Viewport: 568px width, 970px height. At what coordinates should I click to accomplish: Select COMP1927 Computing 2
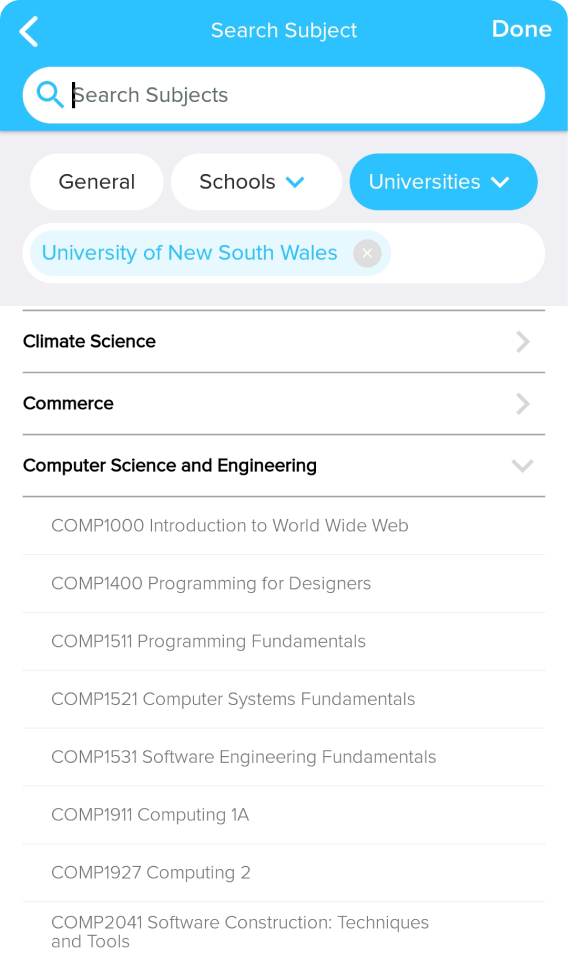click(284, 873)
